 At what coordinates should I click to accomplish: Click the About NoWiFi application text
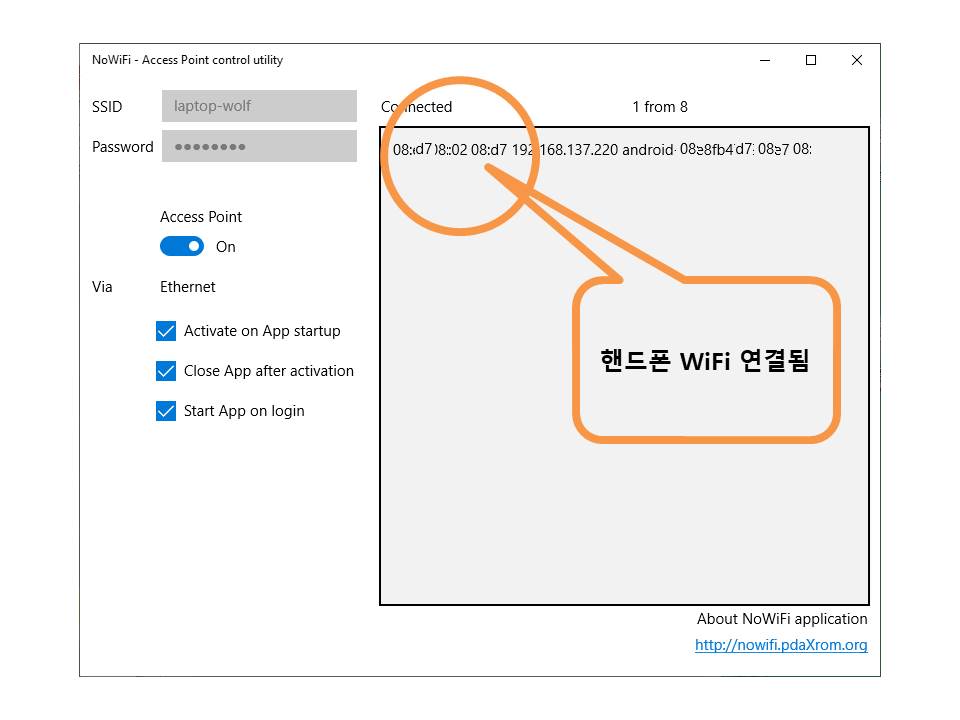[782, 619]
